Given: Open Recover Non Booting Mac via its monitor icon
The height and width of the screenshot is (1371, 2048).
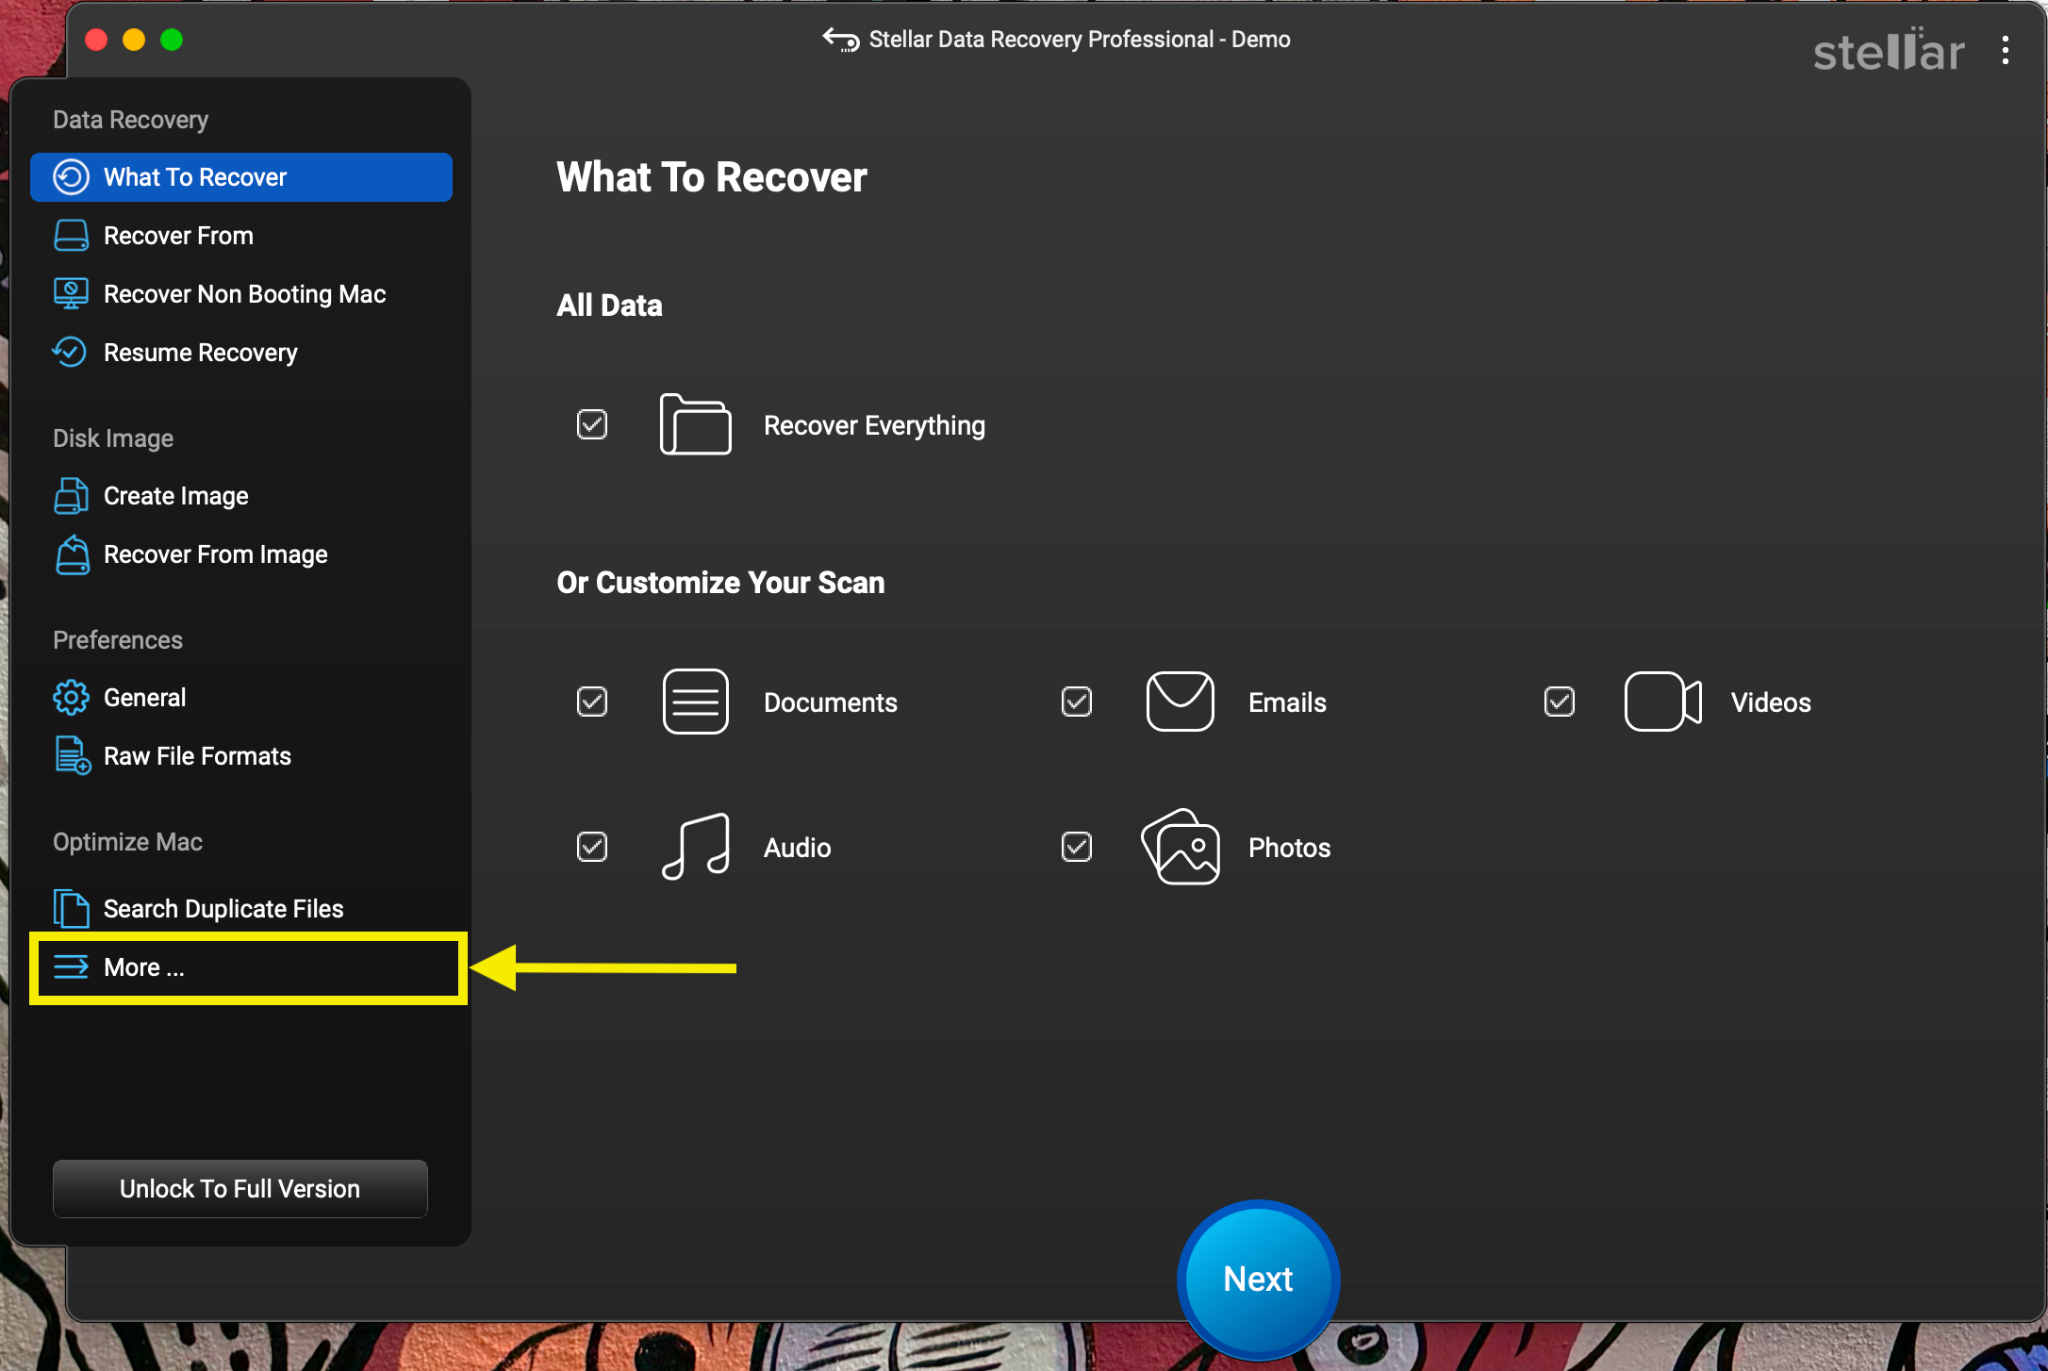Looking at the screenshot, I should [x=70, y=293].
